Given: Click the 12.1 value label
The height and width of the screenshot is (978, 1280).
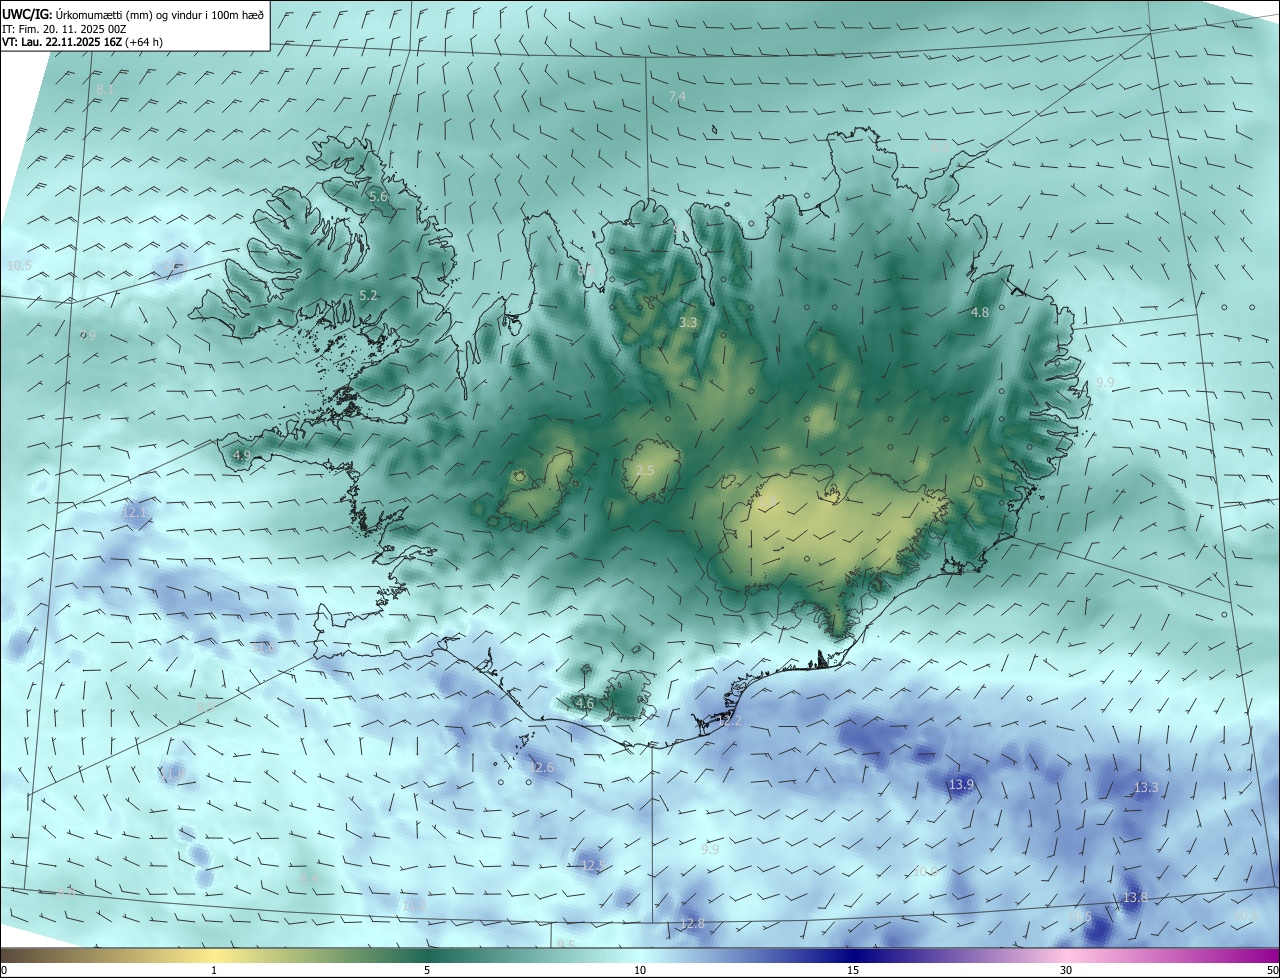Looking at the screenshot, I should pyautogui.click(x=135, y=512).
